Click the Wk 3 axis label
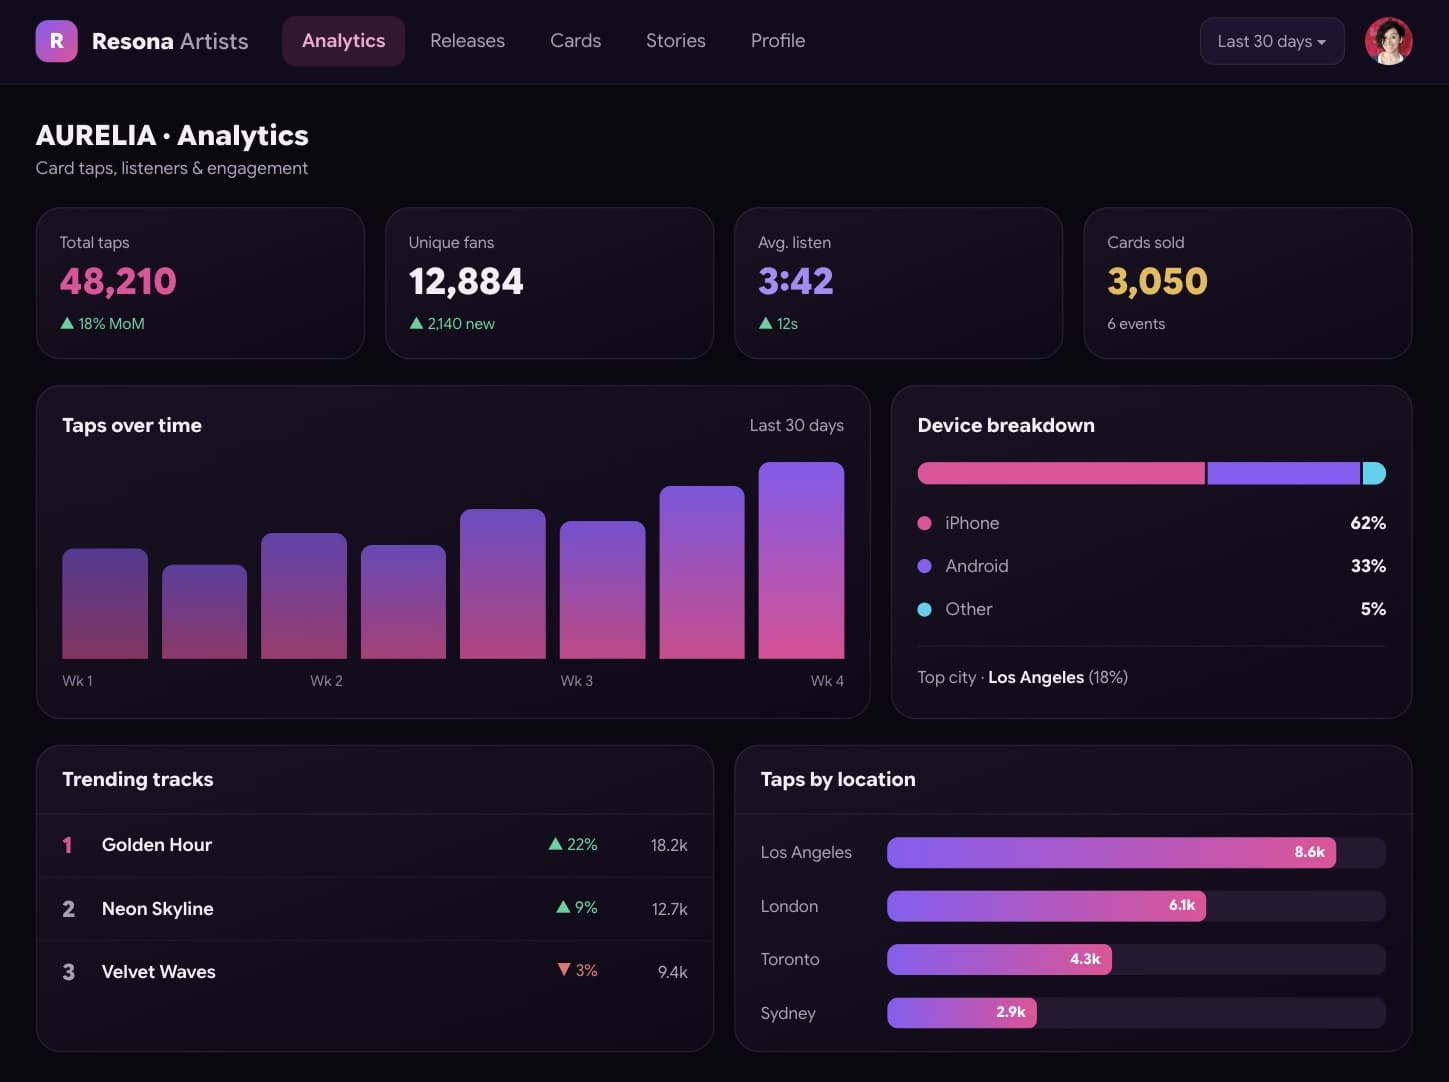The height and width of the screenshot is (1082, 1449). pos(576,680)
